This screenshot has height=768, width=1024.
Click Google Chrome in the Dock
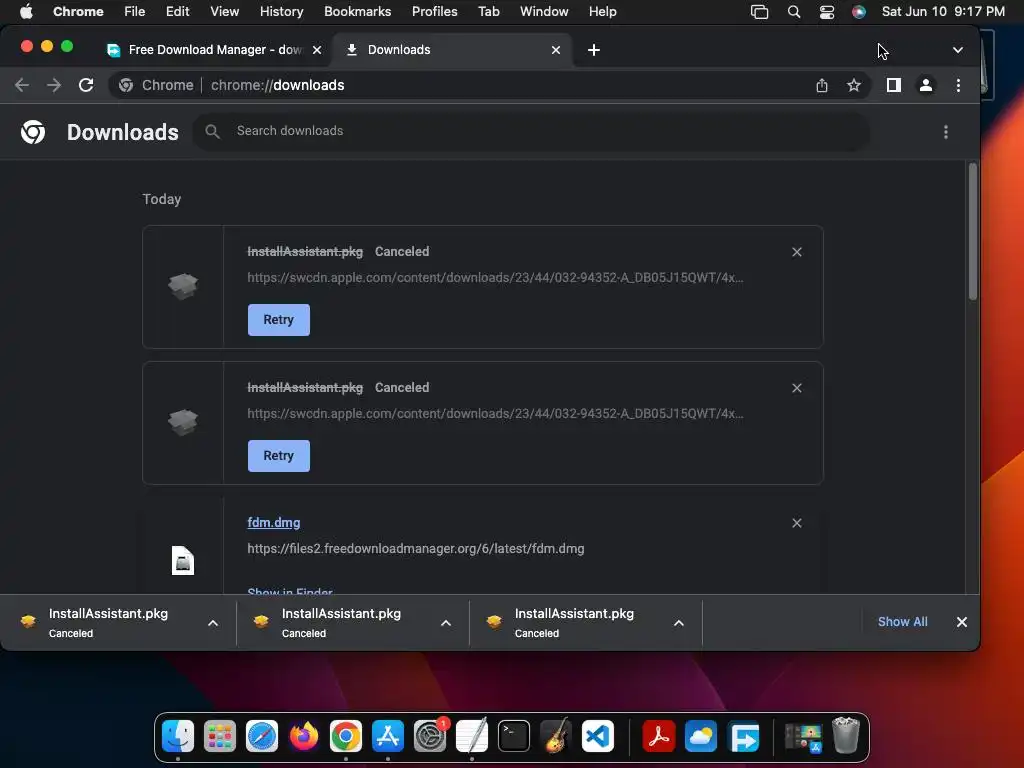click(345, 737)
